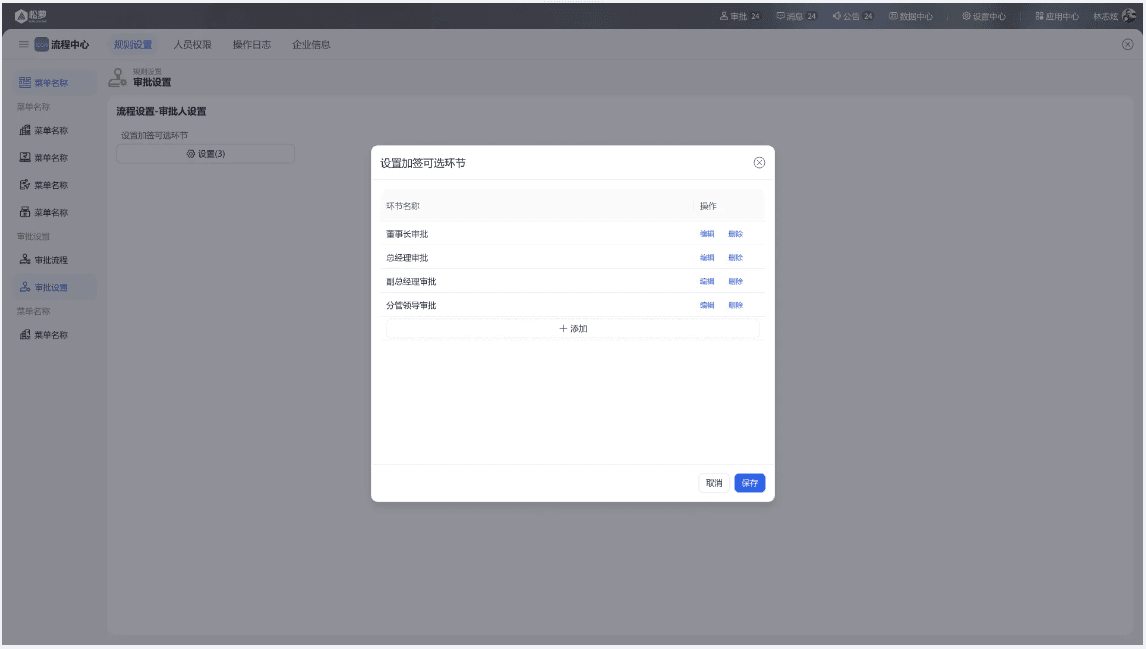Click 删除 in the 副总经理审批 row
The image size is (1146, 649).
pos(735,281)
